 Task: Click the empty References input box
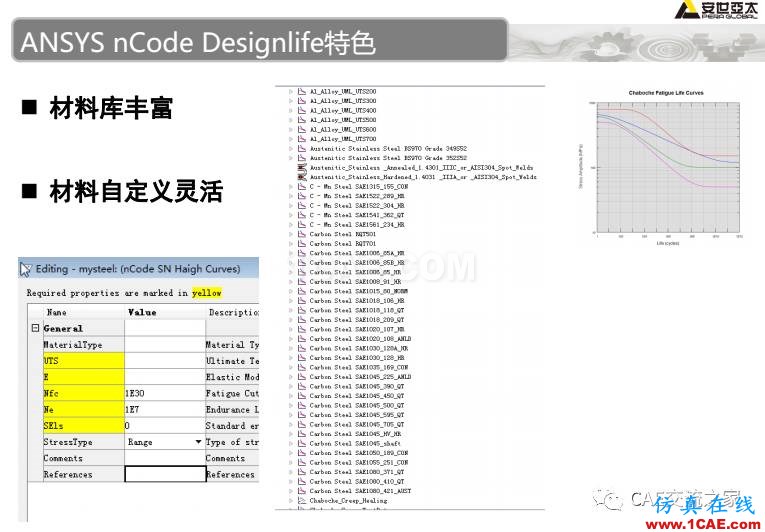click(165, 474)
